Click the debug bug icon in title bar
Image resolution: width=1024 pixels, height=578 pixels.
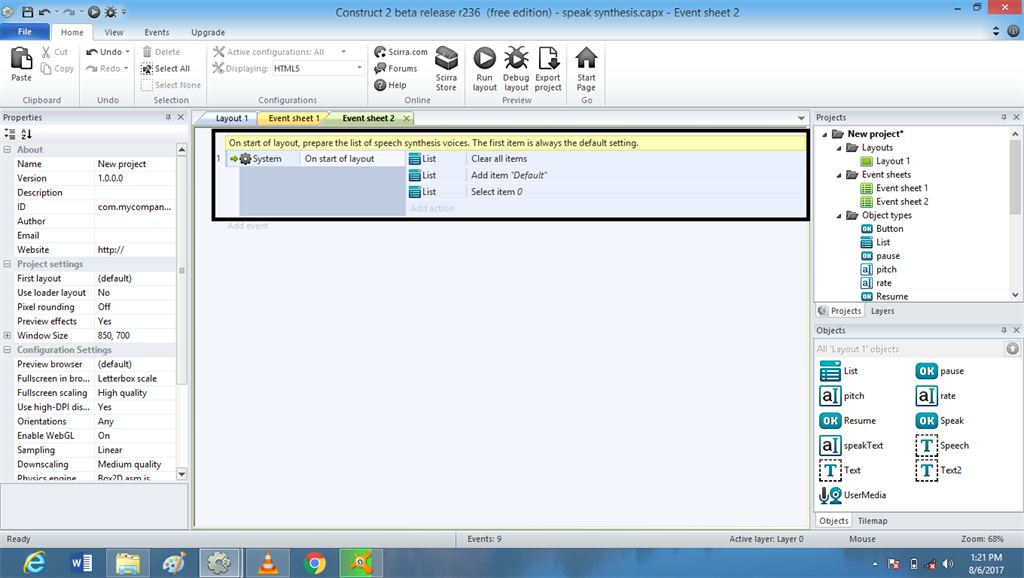110,12
